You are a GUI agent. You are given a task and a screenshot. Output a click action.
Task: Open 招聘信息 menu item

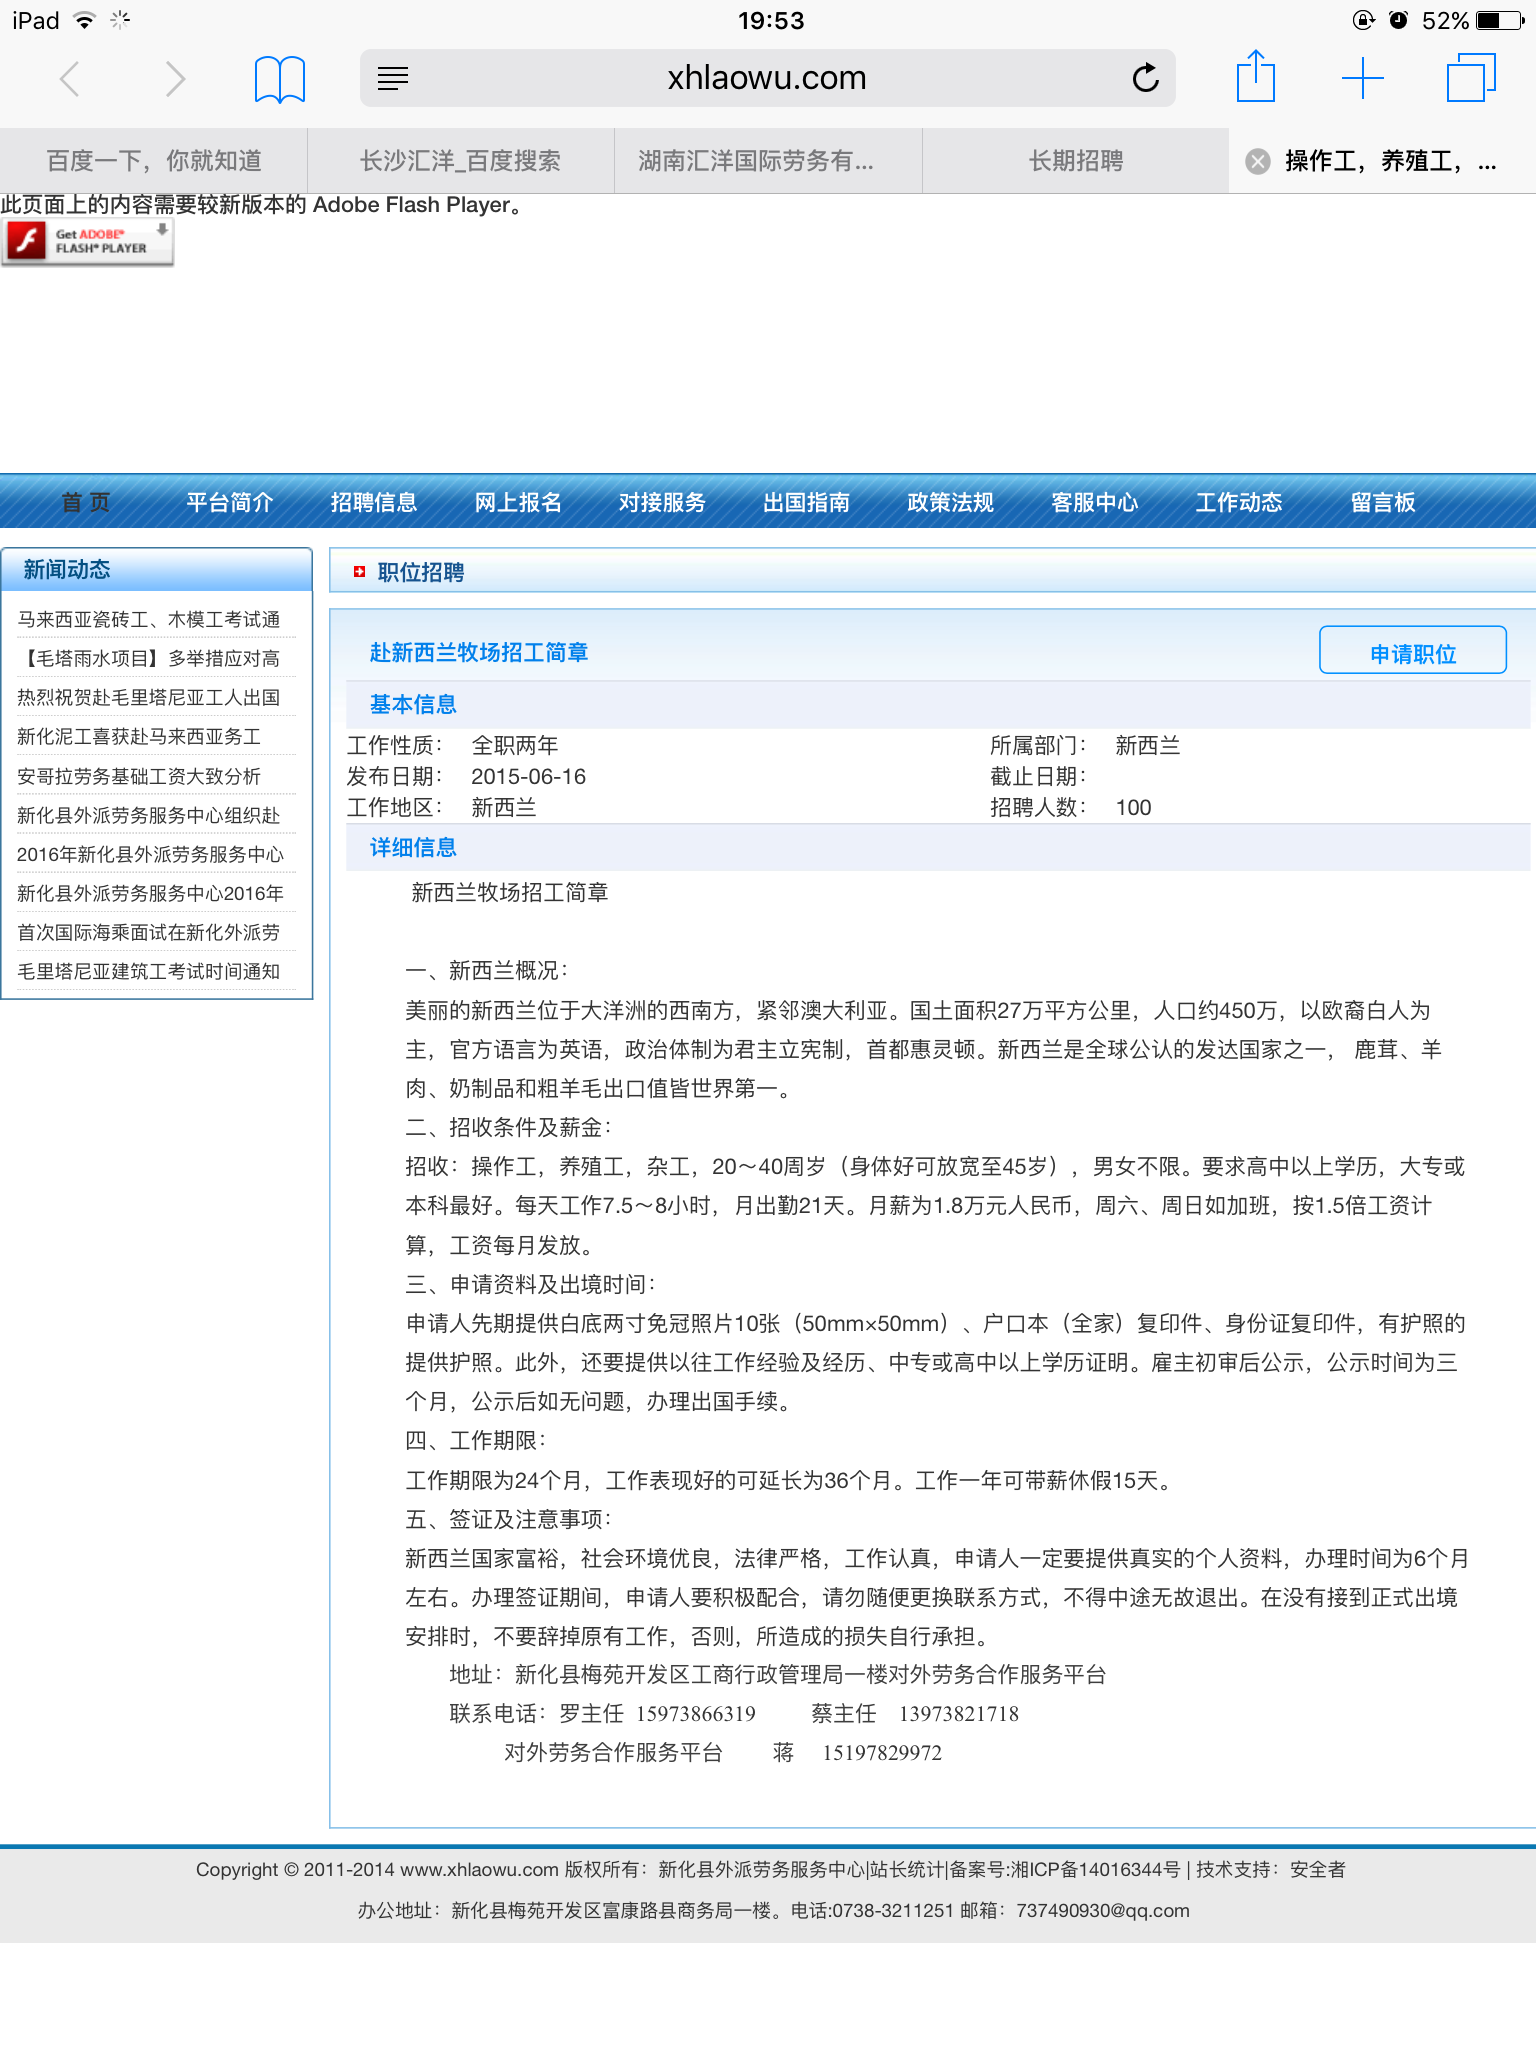pos(373,502)
